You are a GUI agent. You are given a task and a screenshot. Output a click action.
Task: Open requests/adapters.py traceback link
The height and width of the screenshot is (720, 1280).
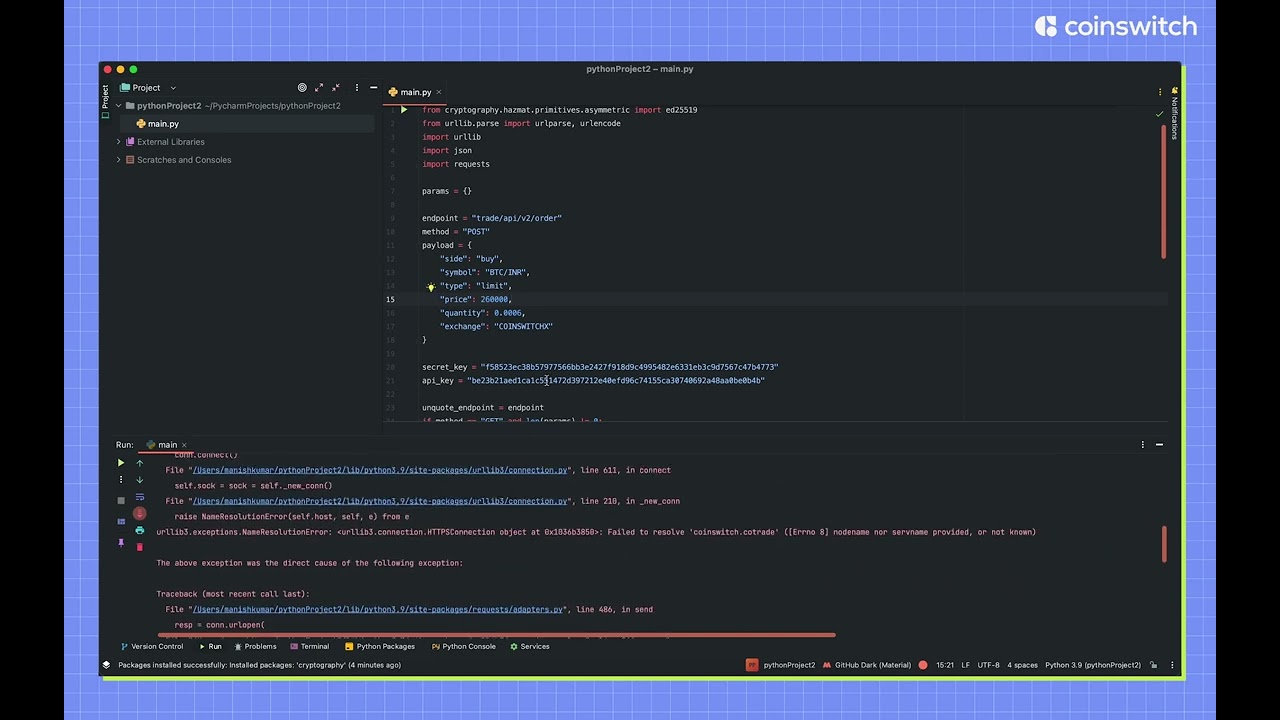(x=377, y=609)
